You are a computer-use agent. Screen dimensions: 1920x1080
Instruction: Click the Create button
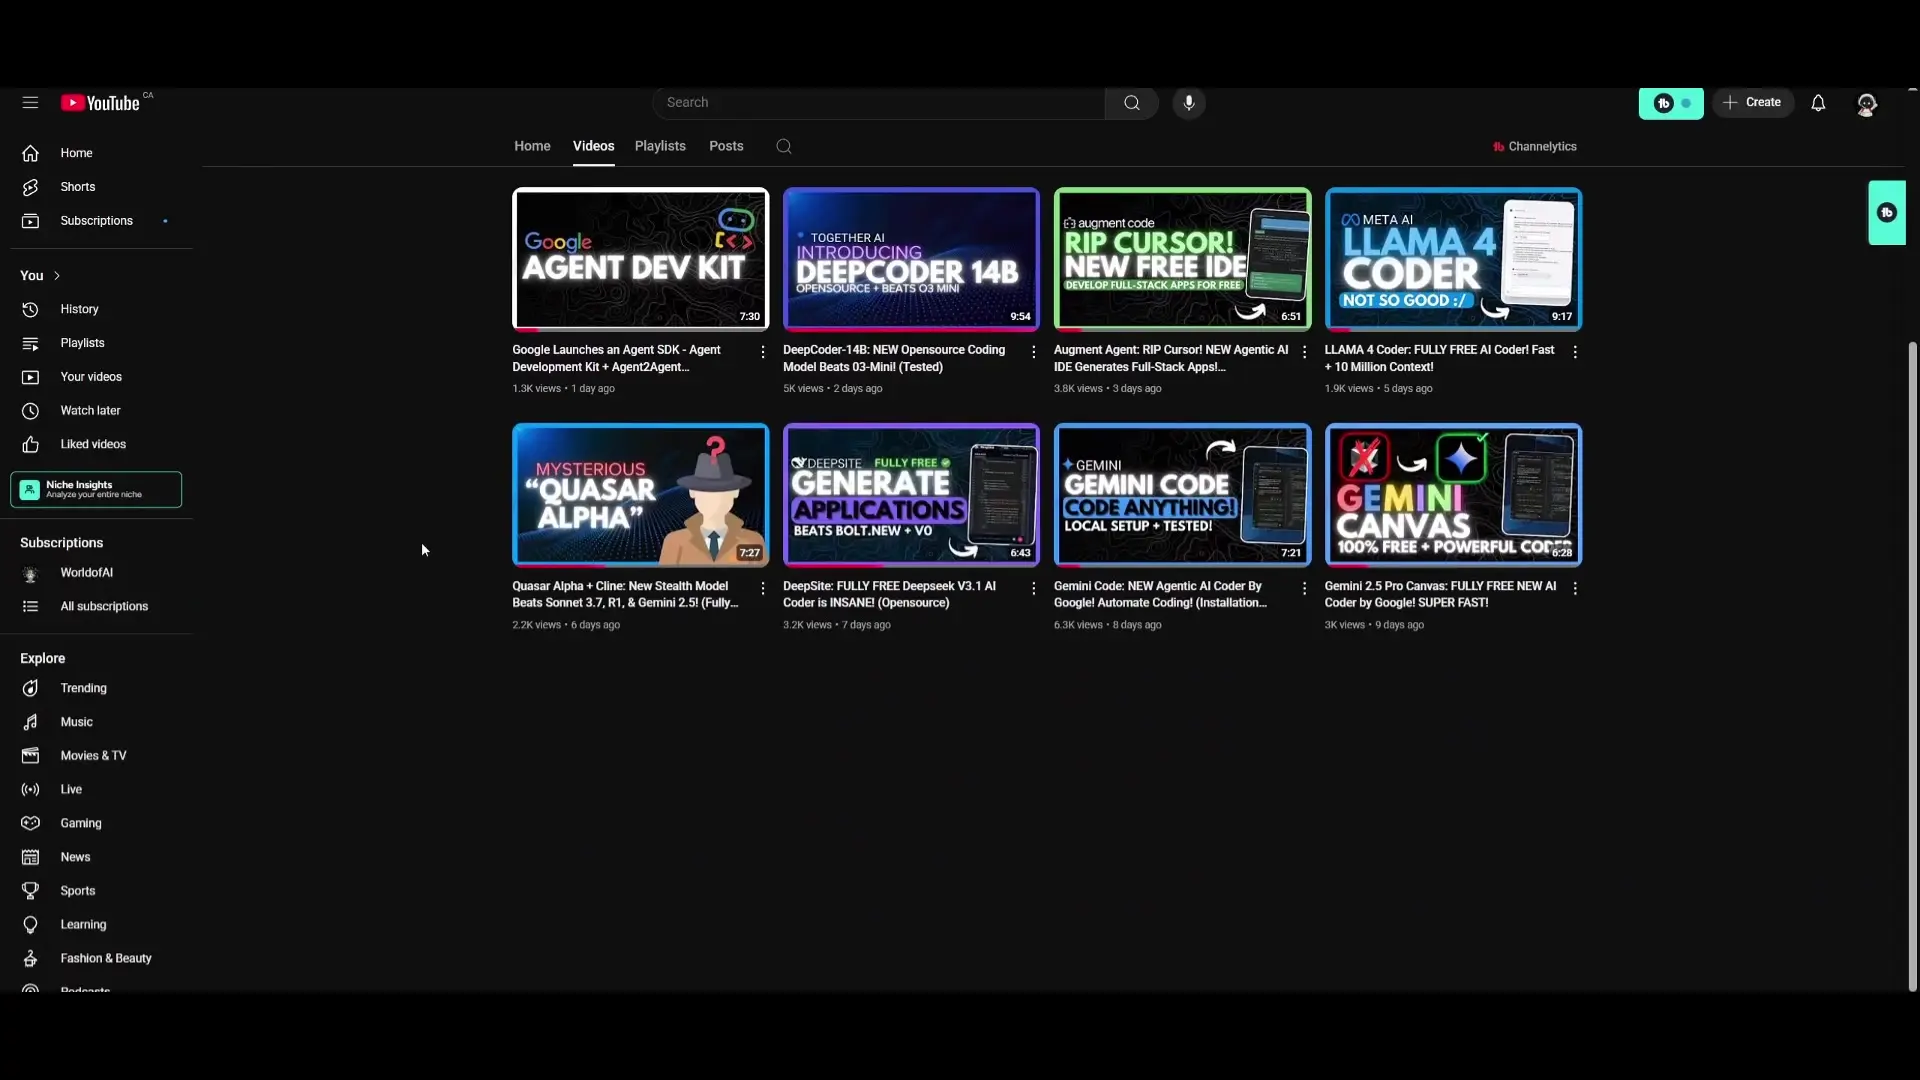[1752, 103]
